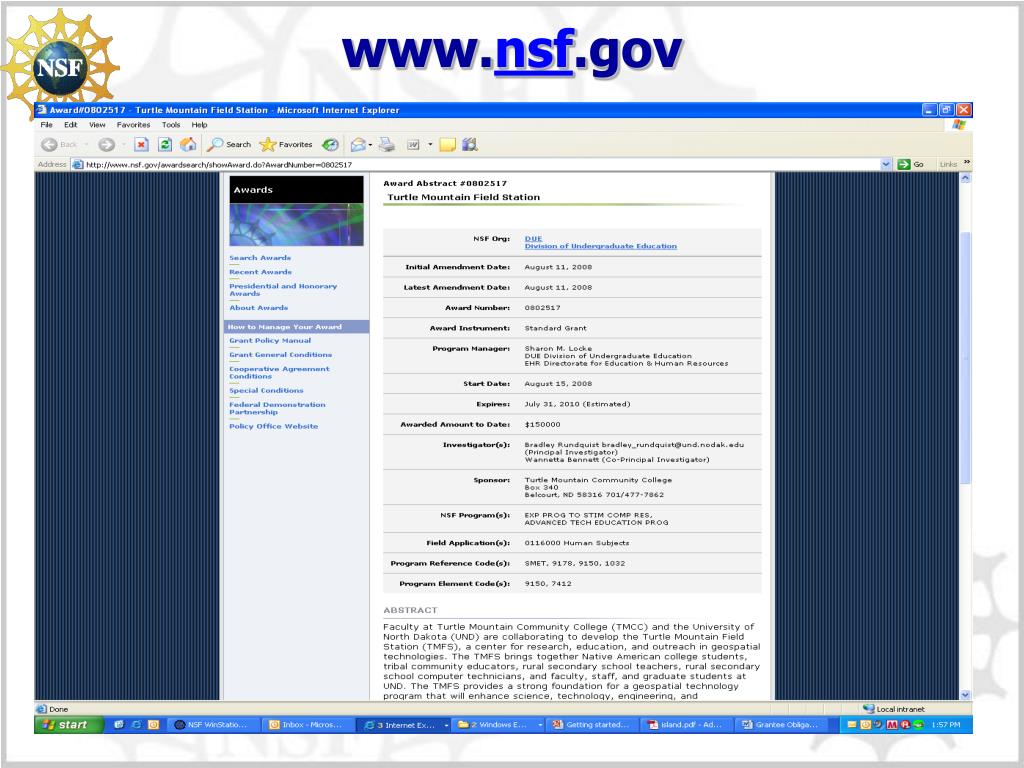This screenshot has height=768, width=1024.
Task: Open the Help menu
Action: click(x=199, y=125)
